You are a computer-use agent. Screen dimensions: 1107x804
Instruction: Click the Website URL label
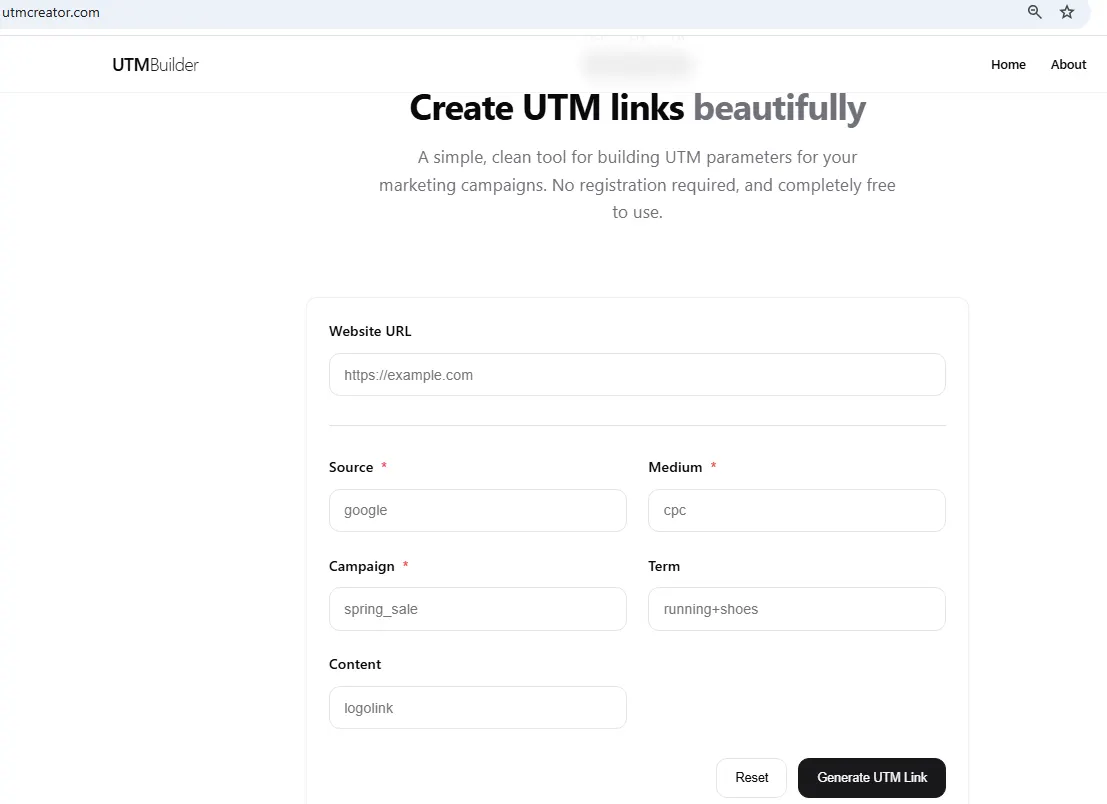[370, 331]
